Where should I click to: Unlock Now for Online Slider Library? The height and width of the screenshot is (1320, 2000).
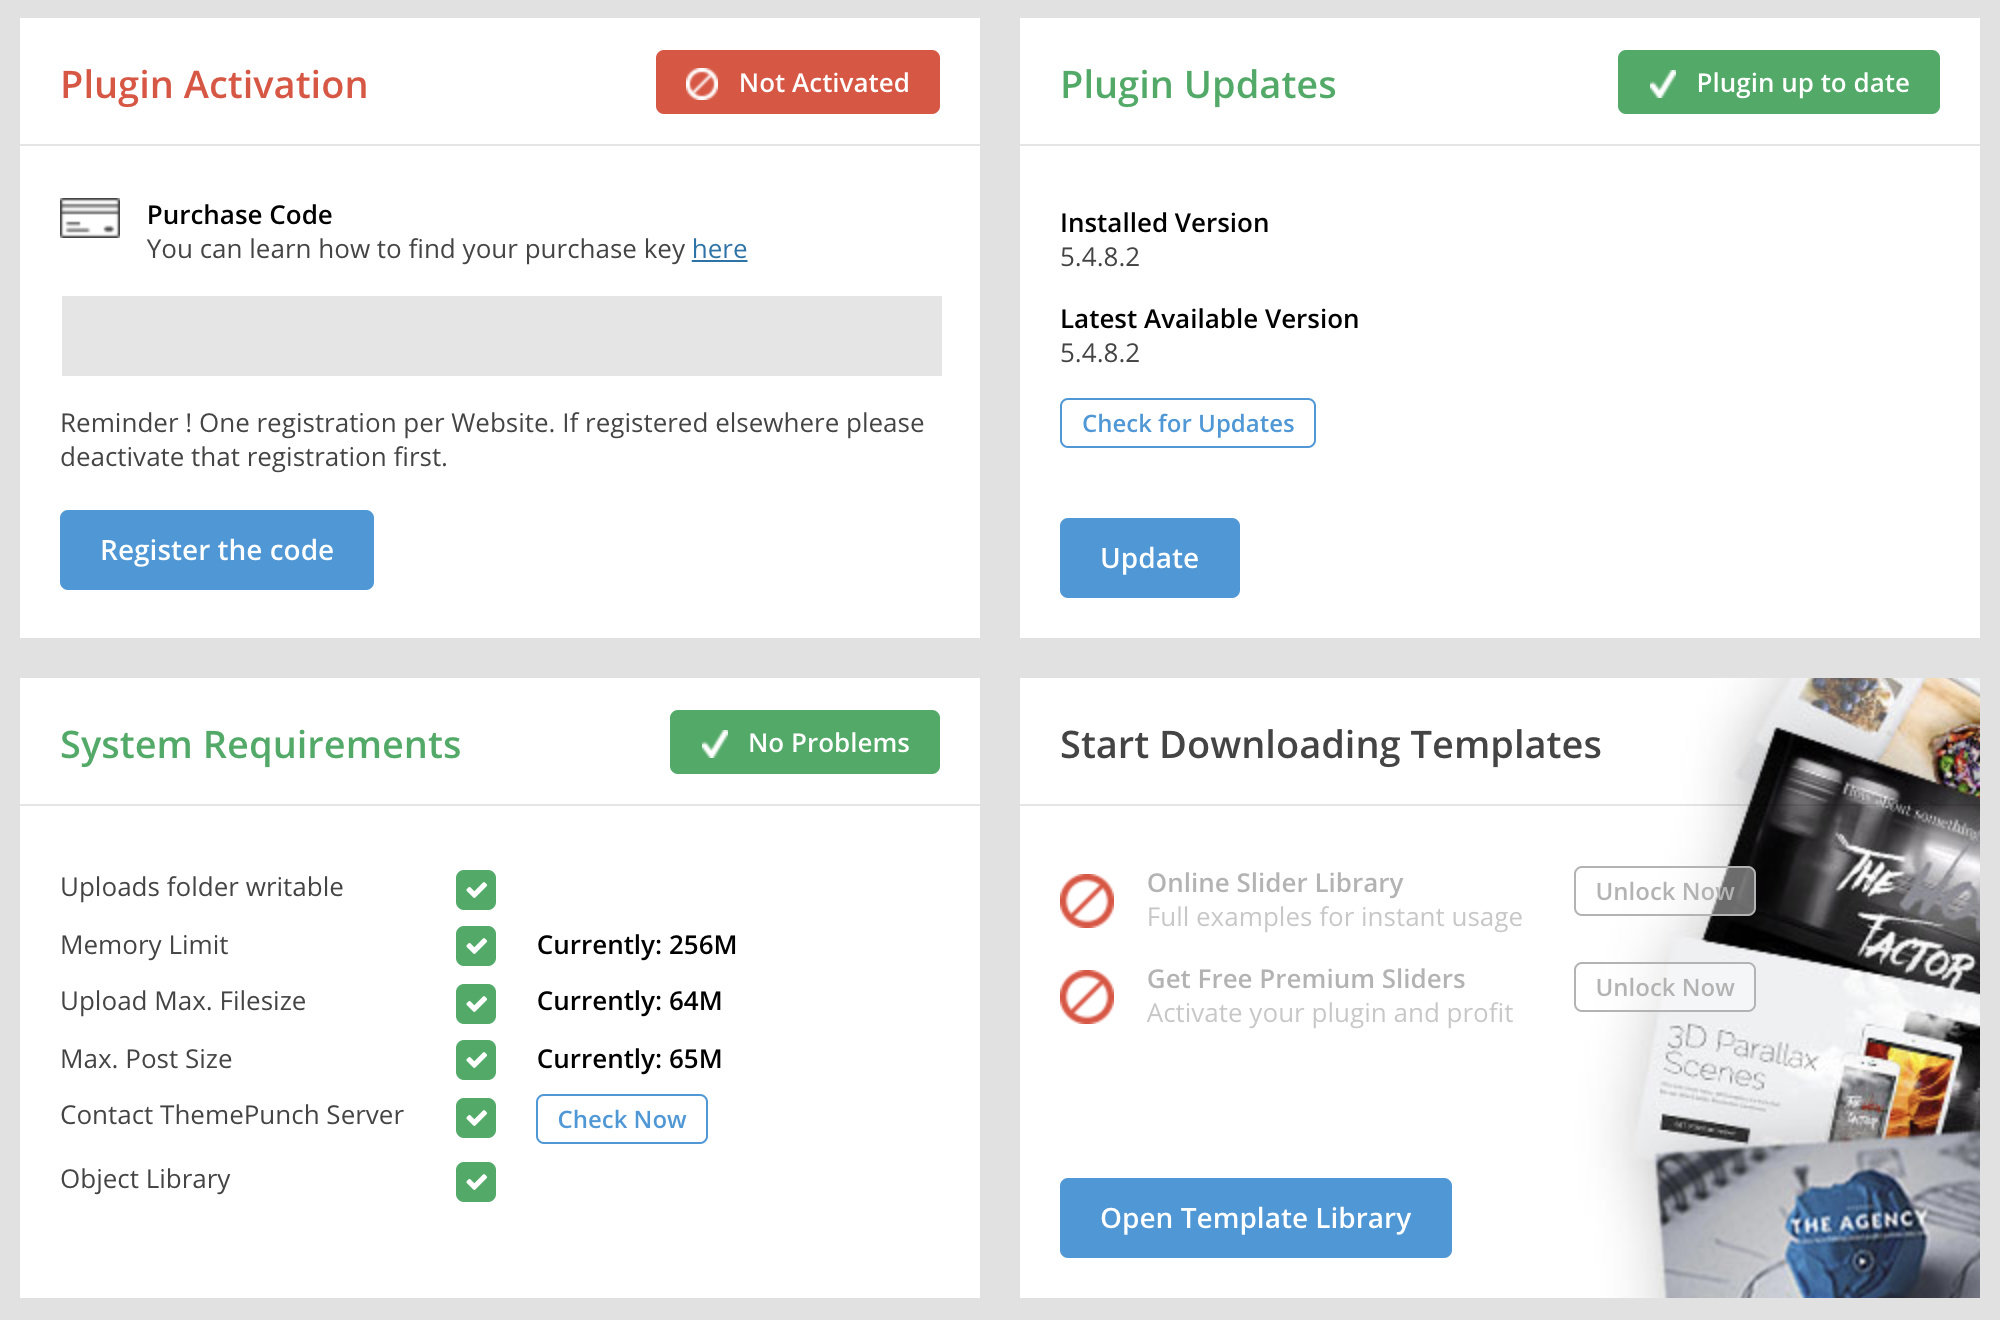click(1664, 891)
